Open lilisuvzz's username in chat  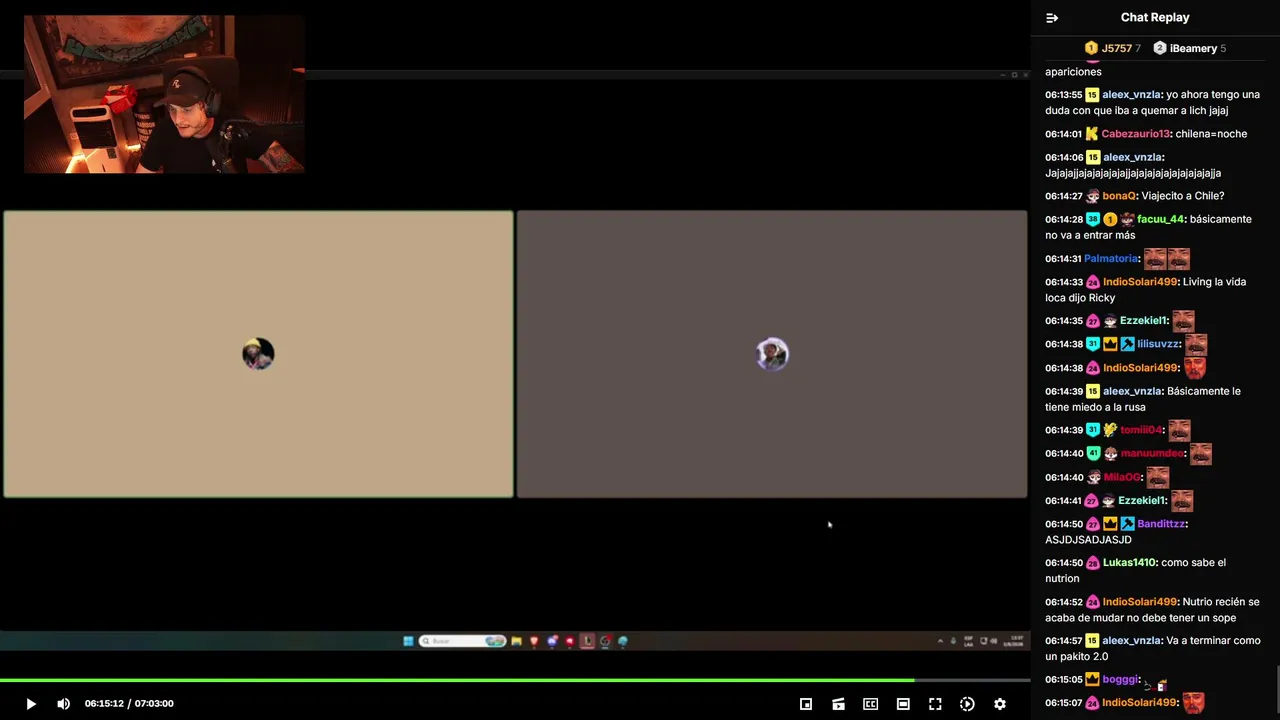1159,344
